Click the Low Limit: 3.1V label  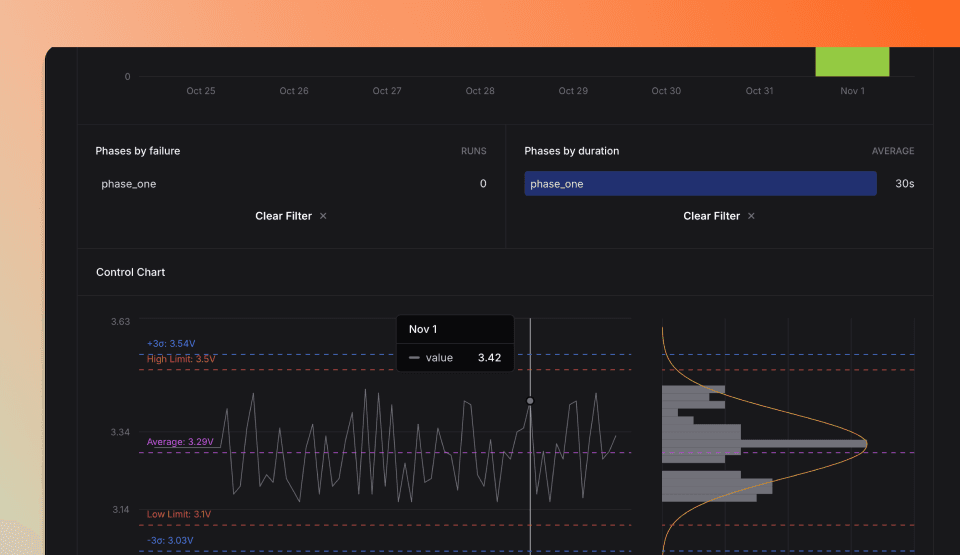[x=179, y=514]
